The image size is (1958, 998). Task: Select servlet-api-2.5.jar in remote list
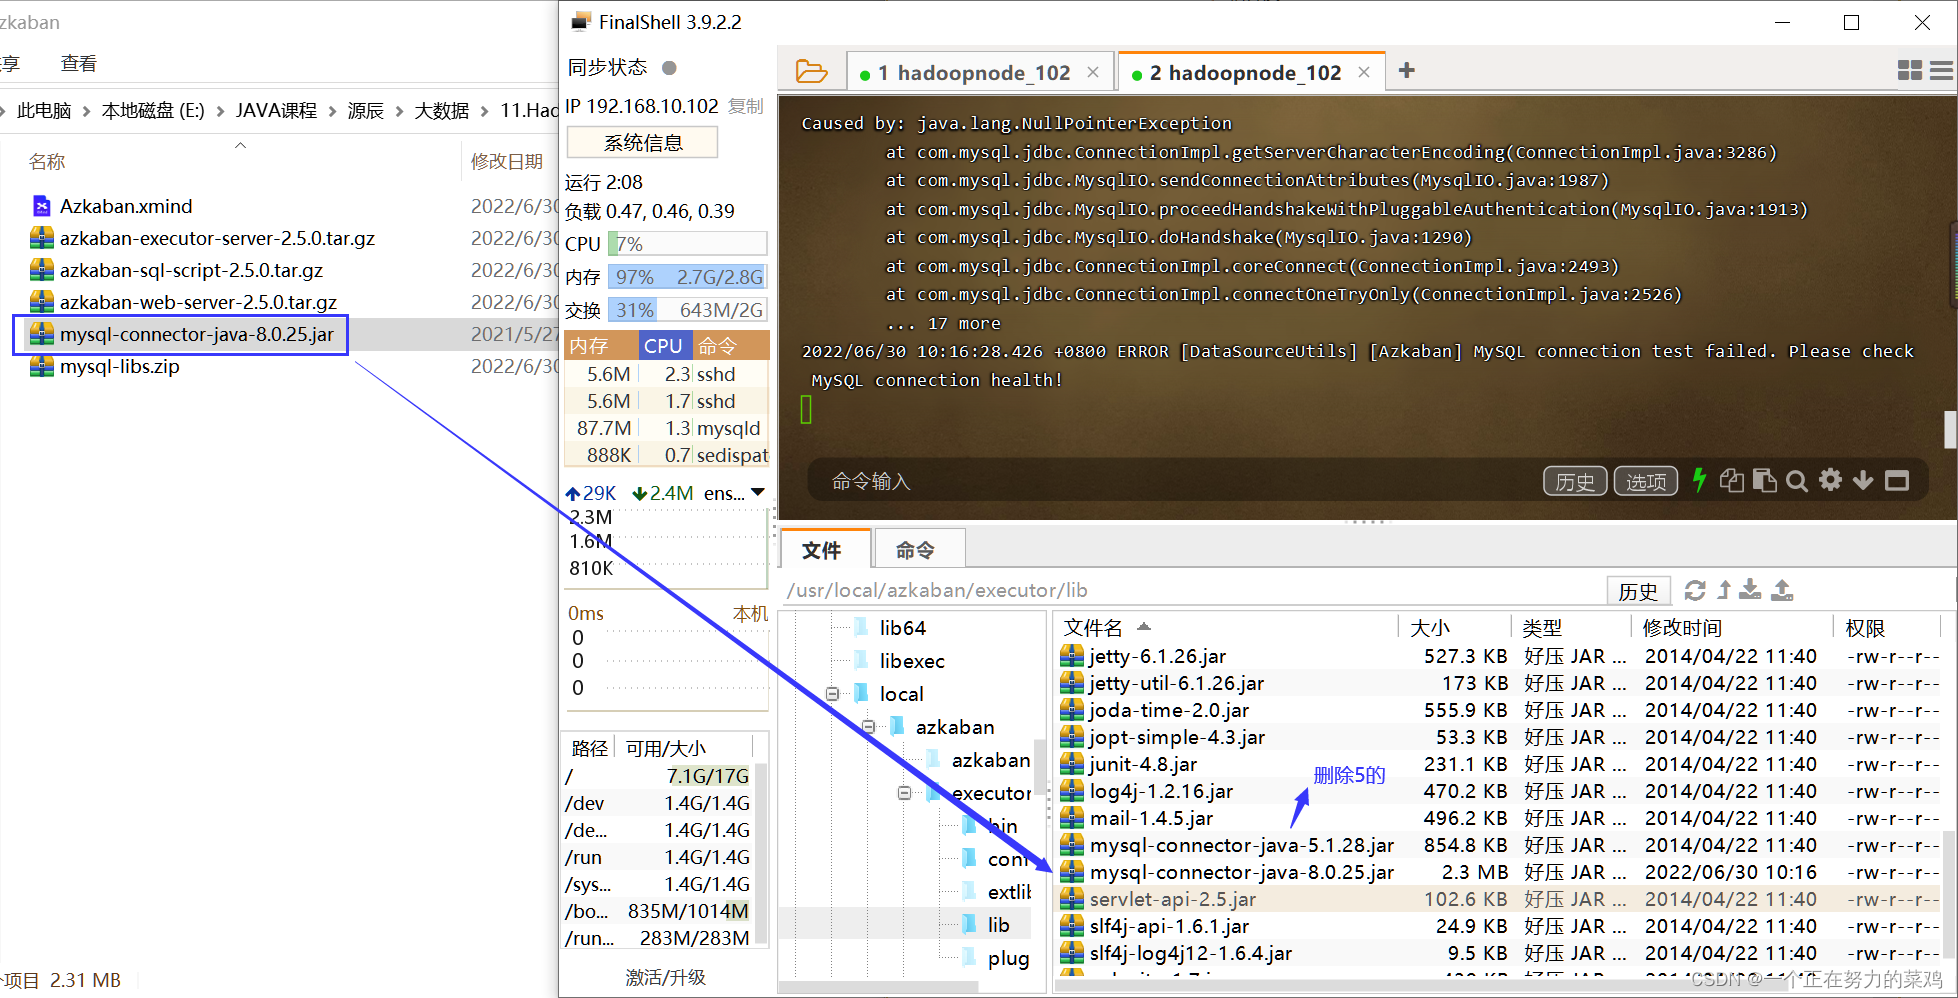[x=1172, y=899]
